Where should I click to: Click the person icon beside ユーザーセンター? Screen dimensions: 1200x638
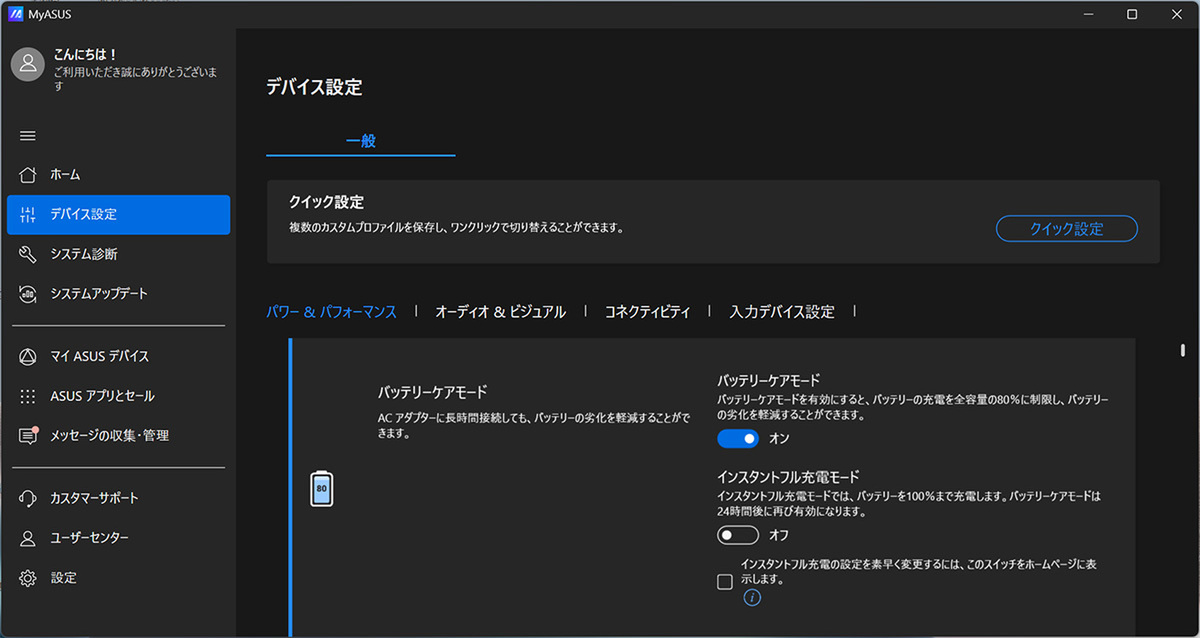click(x=28, y=538)
